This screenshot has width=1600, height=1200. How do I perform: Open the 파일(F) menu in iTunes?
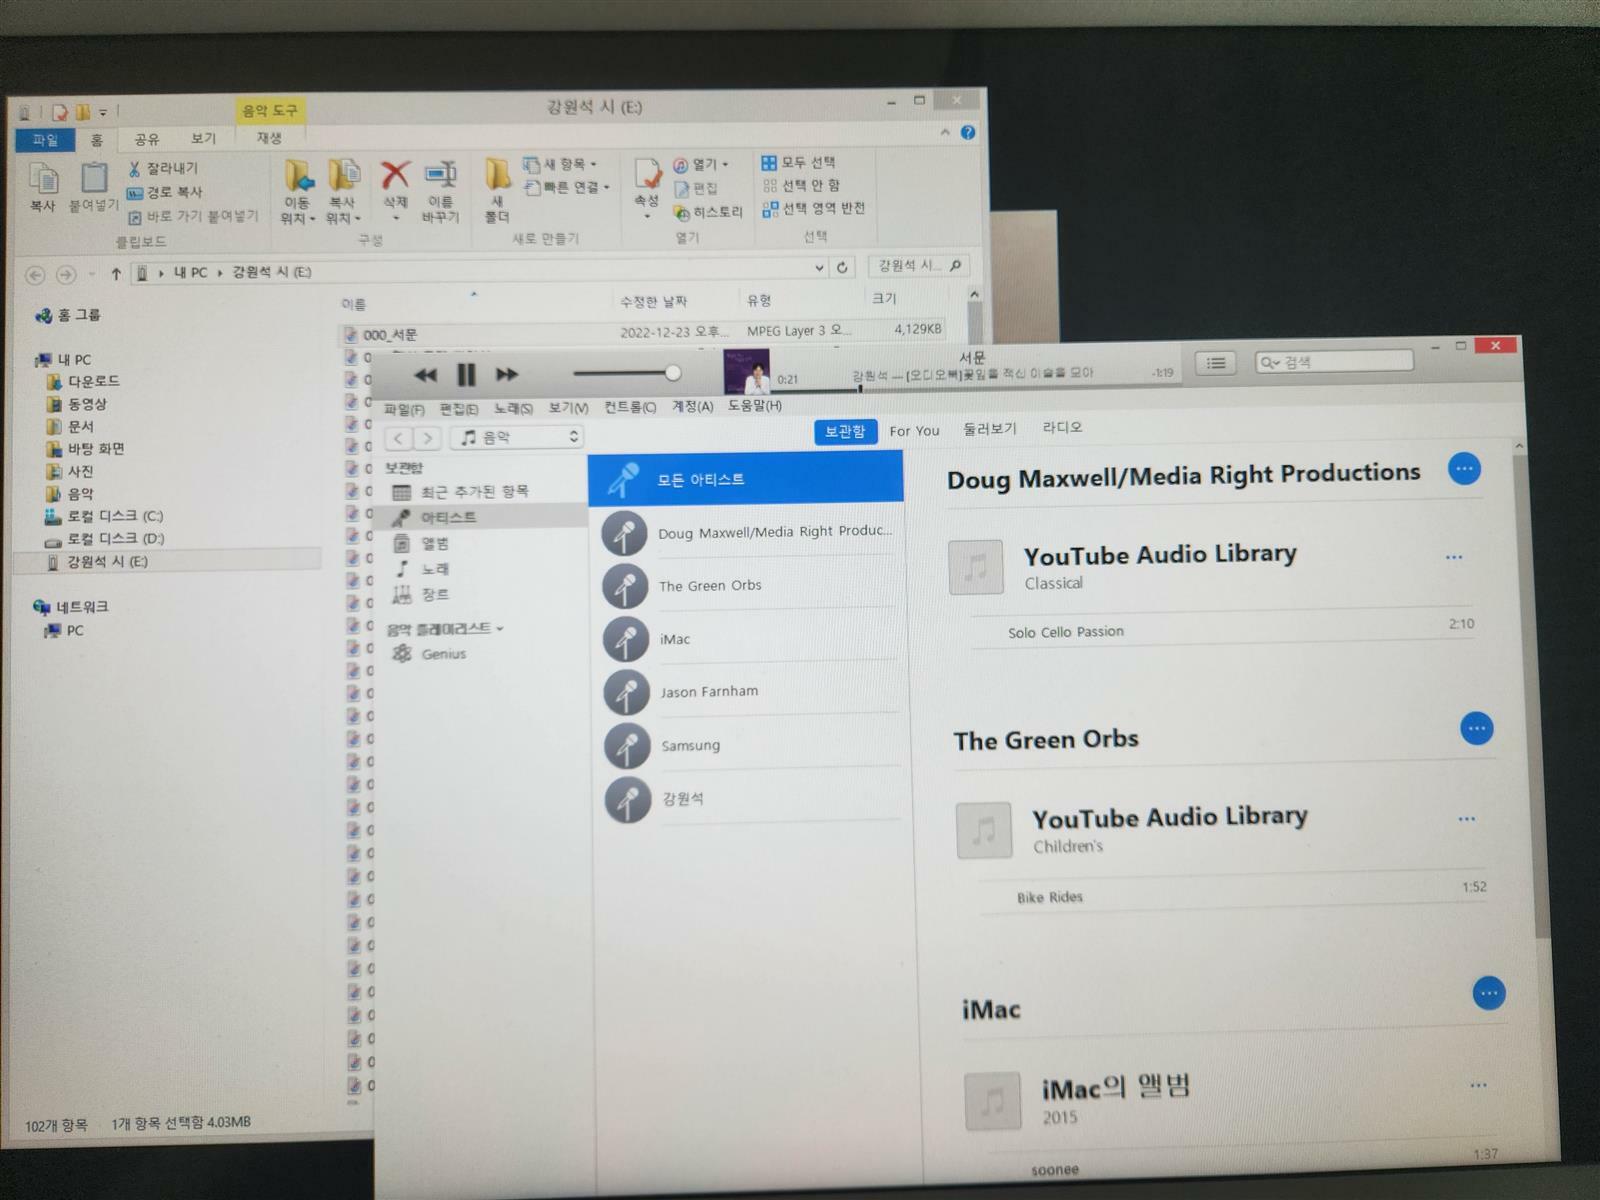click(x=404, y=409)
